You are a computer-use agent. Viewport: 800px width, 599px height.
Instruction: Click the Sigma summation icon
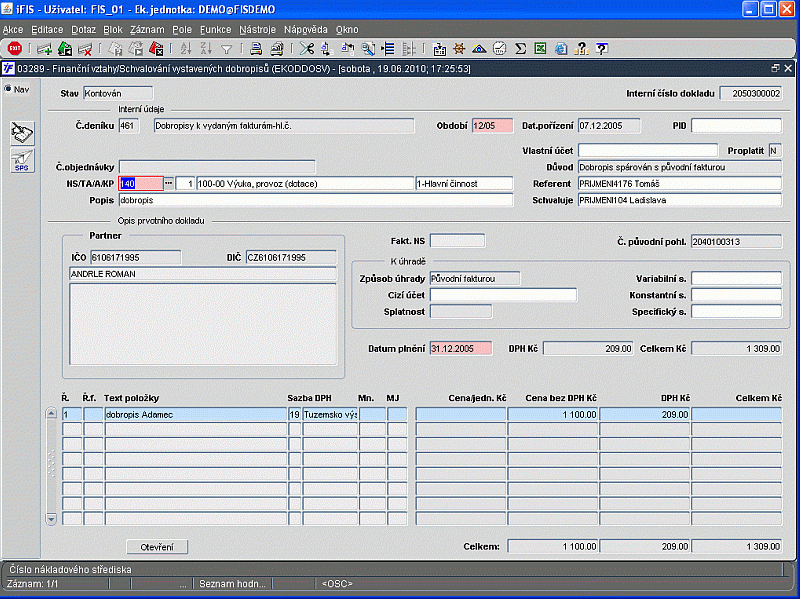(520, 49)
